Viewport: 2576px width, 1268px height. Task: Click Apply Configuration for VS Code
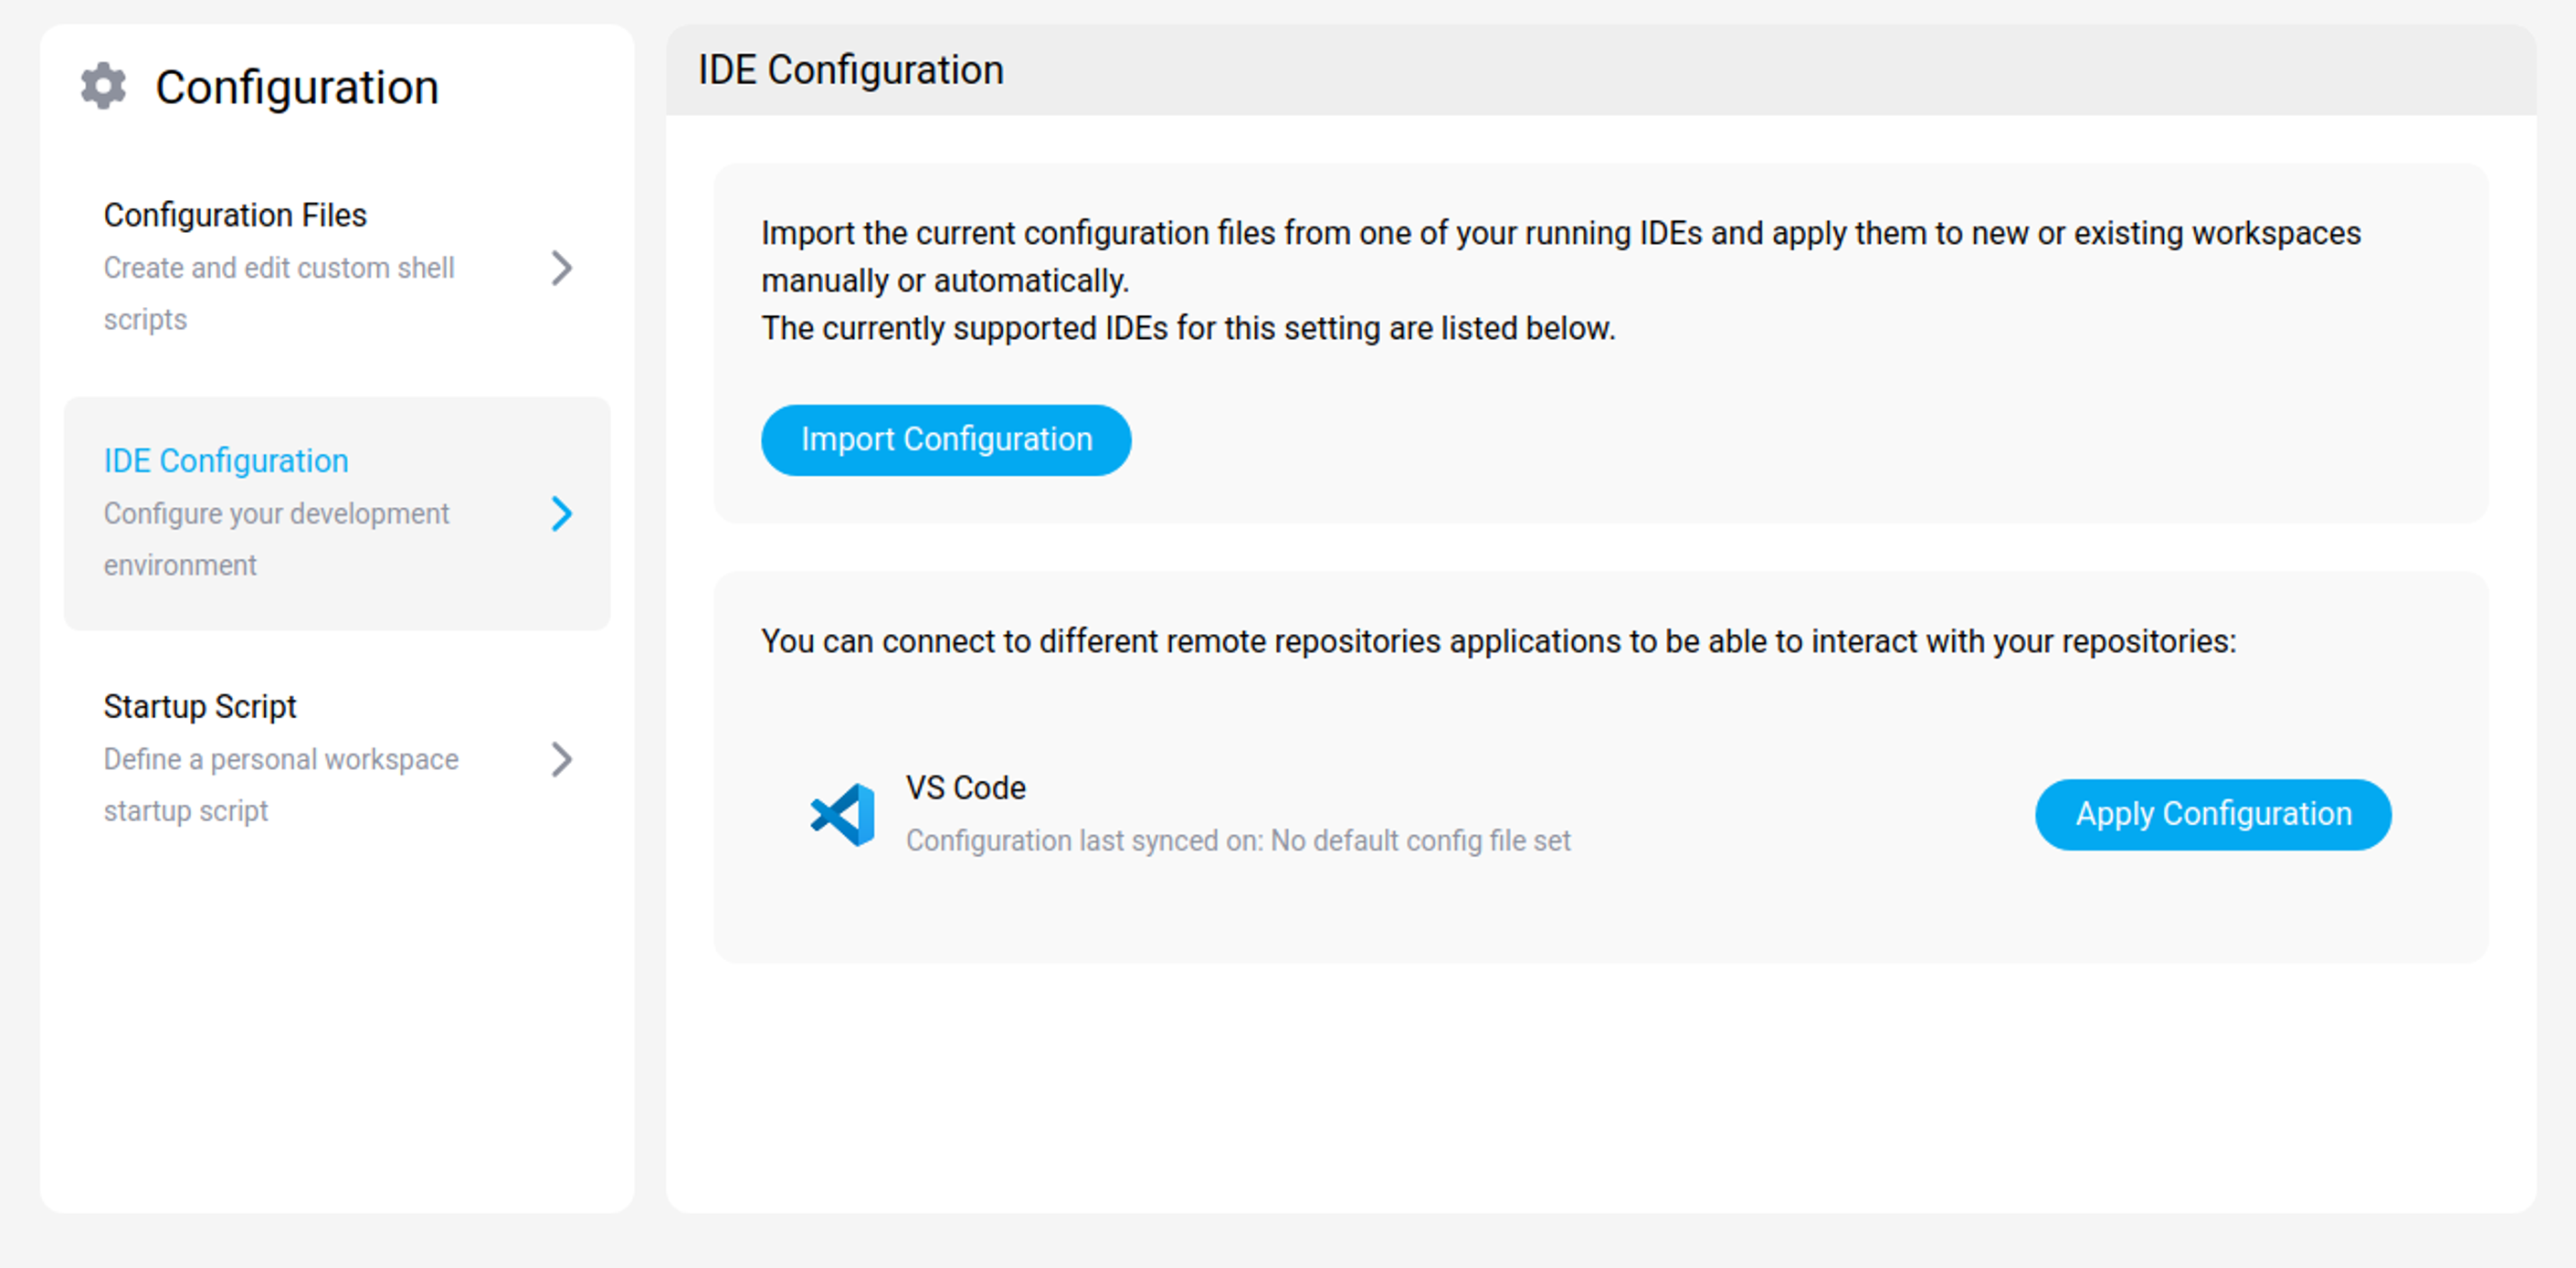tap(2212, 814)
